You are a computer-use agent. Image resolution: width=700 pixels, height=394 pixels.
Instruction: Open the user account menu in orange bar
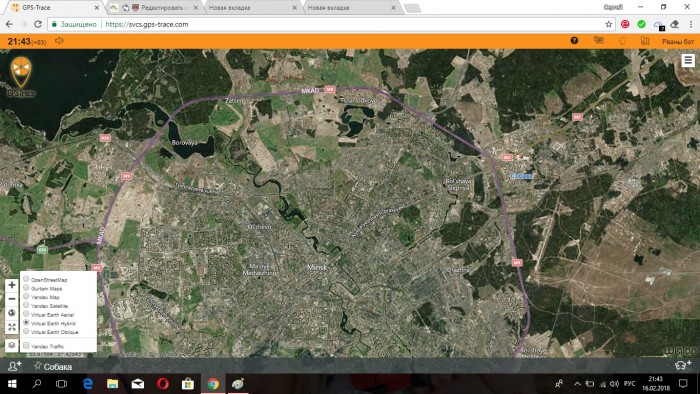pos(678,41)
